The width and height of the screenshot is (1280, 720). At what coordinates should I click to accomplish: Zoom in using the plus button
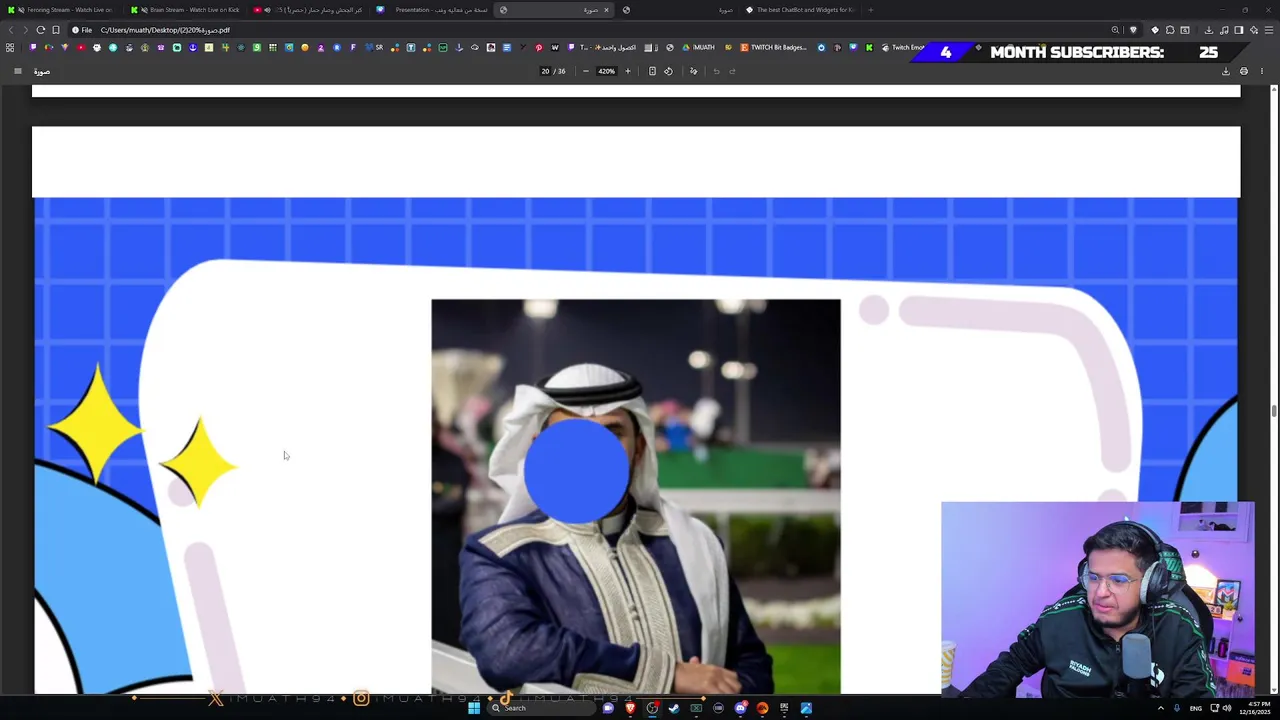coord(628,71)
